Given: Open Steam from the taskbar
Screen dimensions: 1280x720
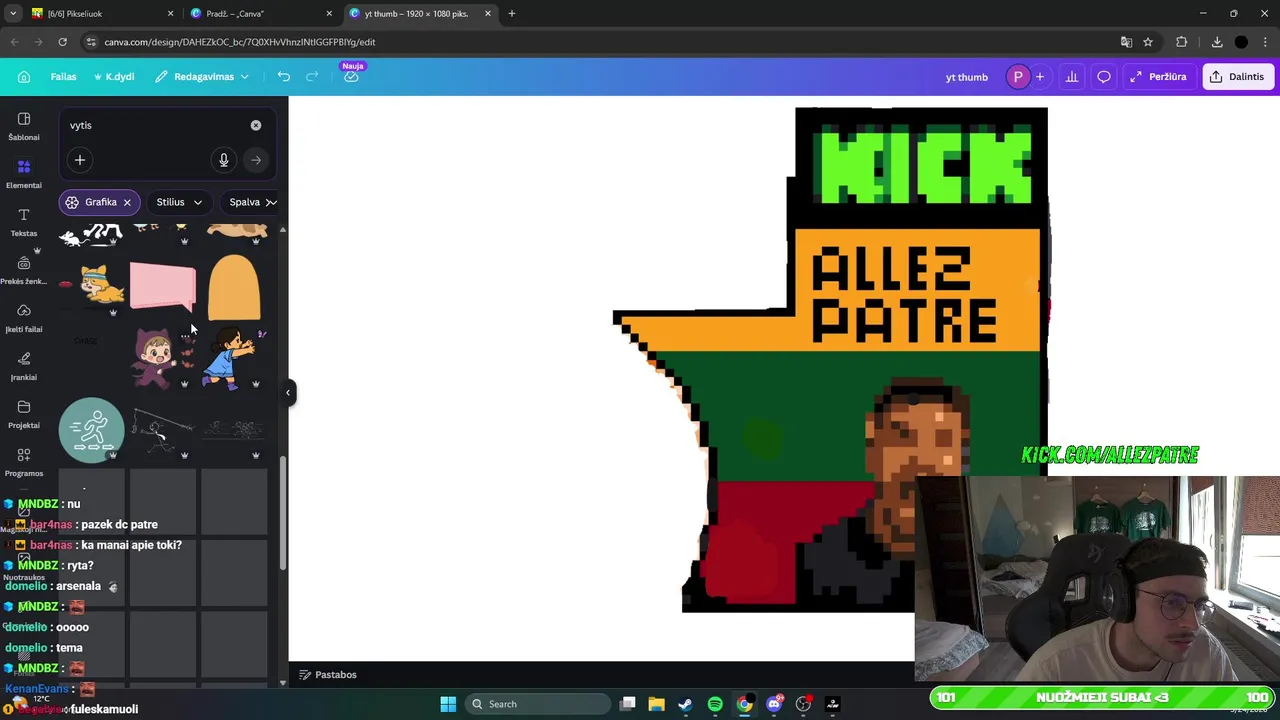Looking at the screenshot, I should coord(685,704).
